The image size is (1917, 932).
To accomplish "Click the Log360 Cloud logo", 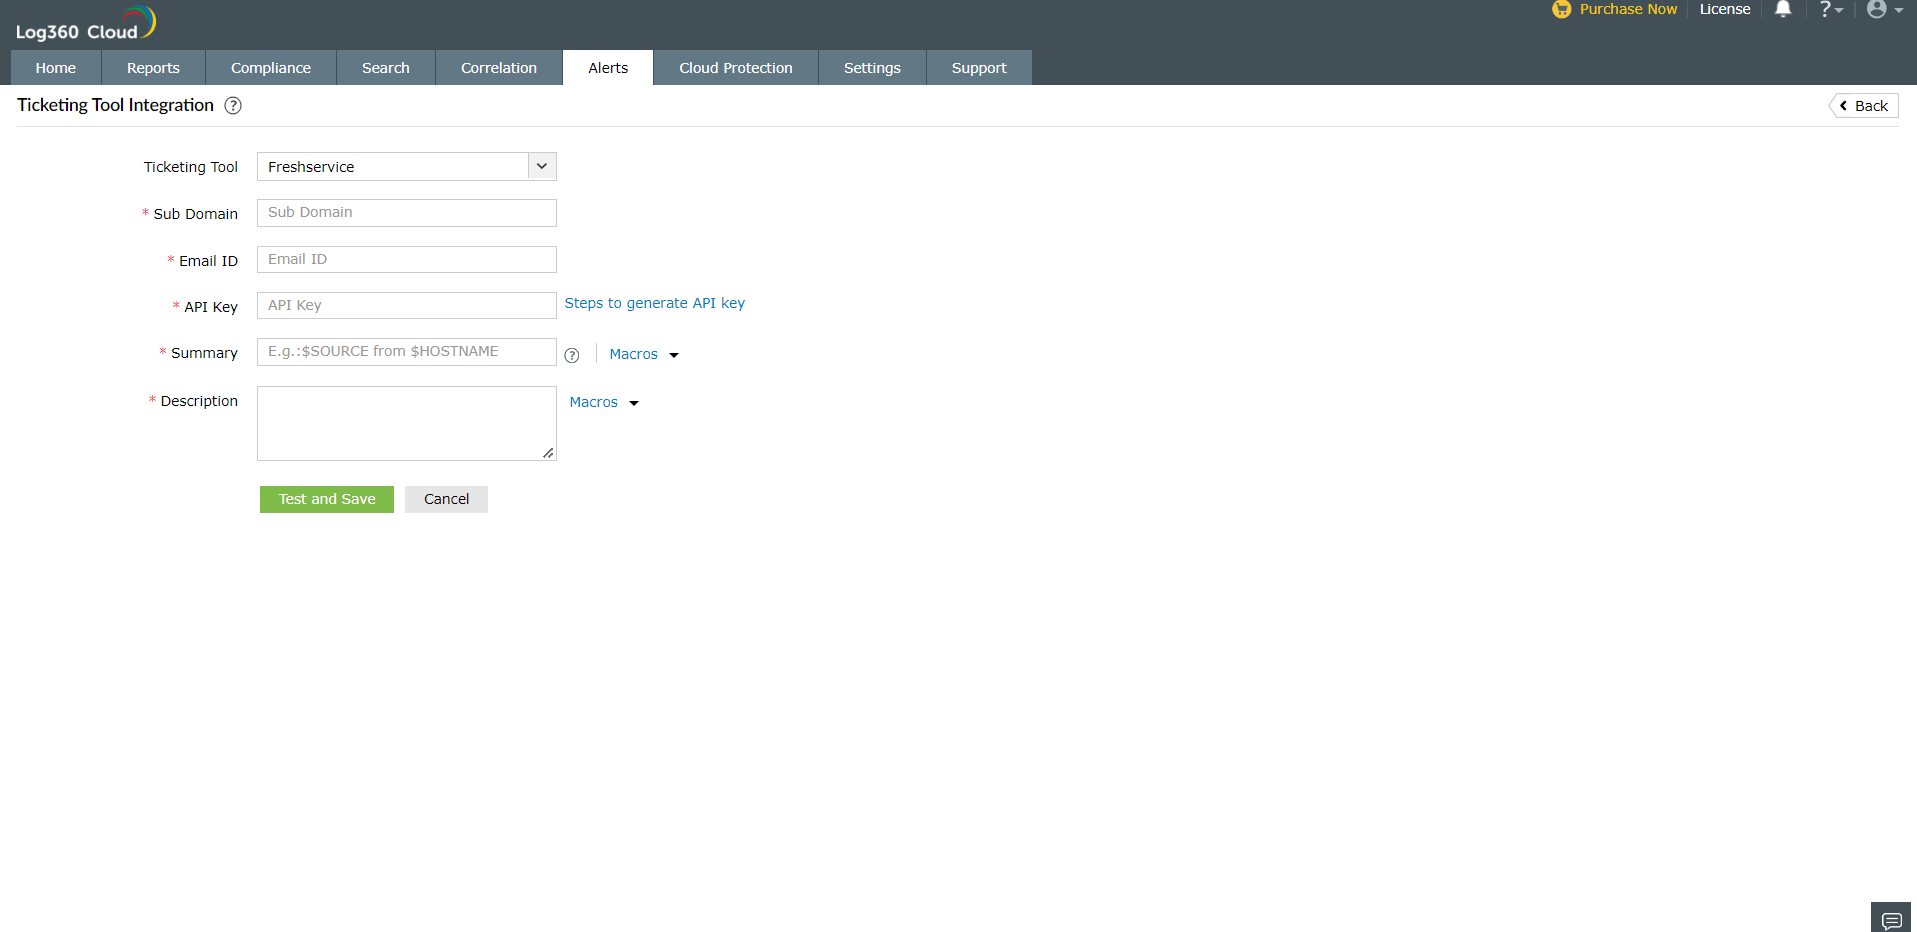I will (86, 24).
